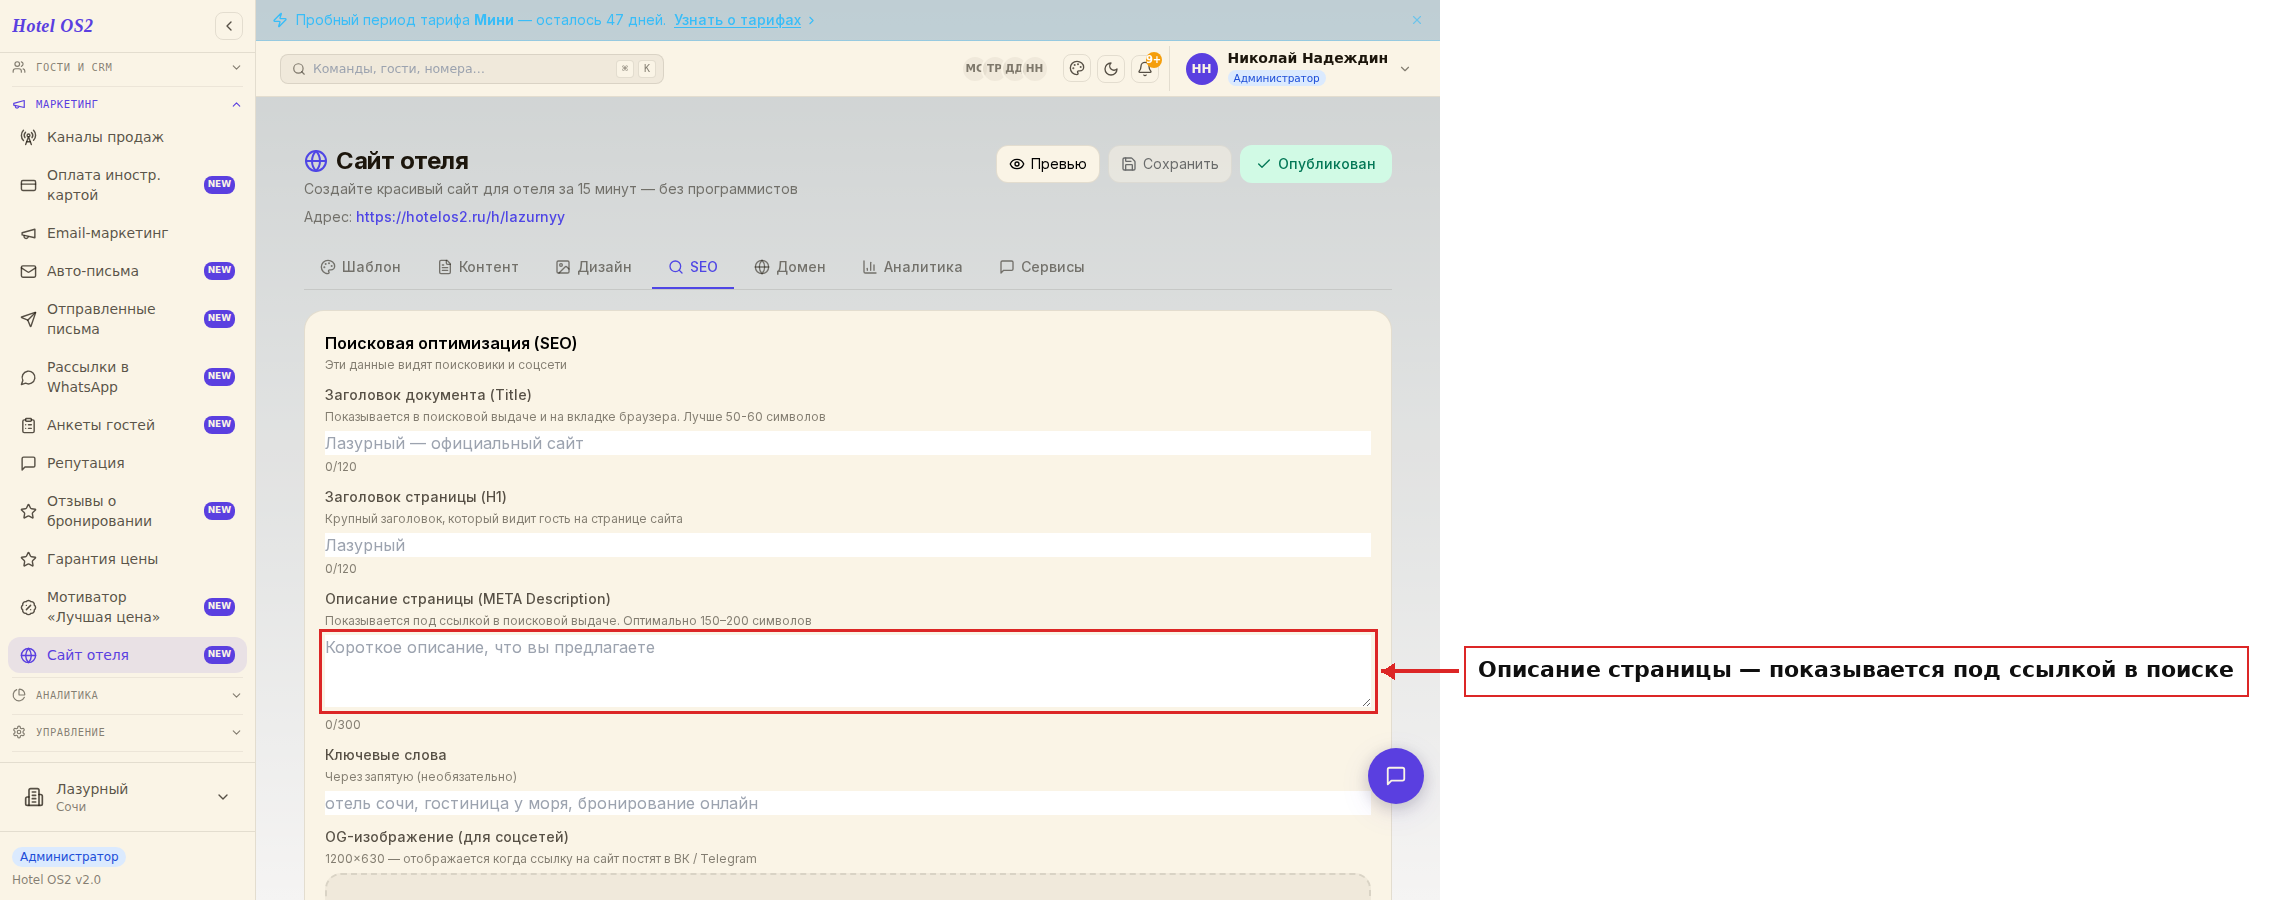Switch to the Сервисы tab

[x=1042, y=267]
